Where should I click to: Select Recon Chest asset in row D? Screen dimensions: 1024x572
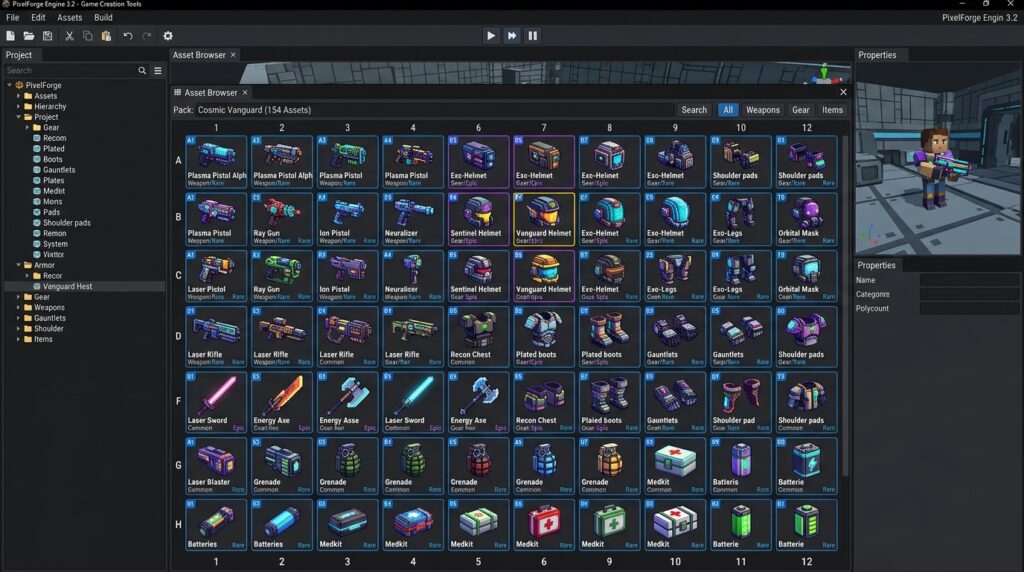[479, 337]
